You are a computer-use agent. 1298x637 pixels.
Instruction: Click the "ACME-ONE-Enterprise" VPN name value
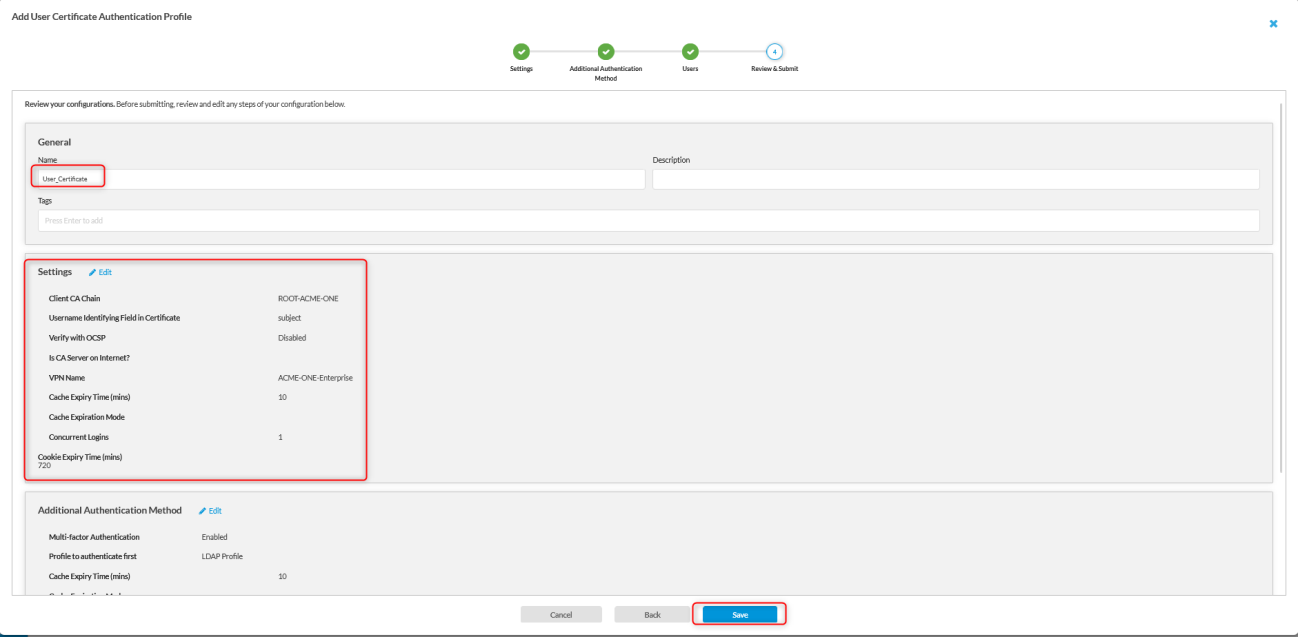[315, 378]
